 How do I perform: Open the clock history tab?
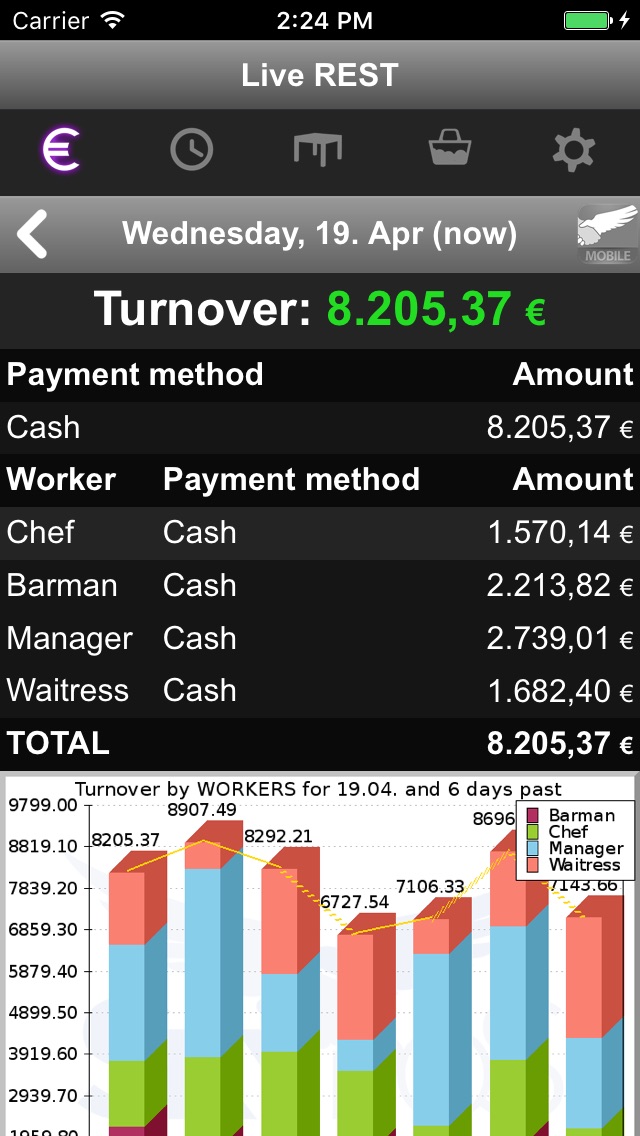click(x=191, y=150)
